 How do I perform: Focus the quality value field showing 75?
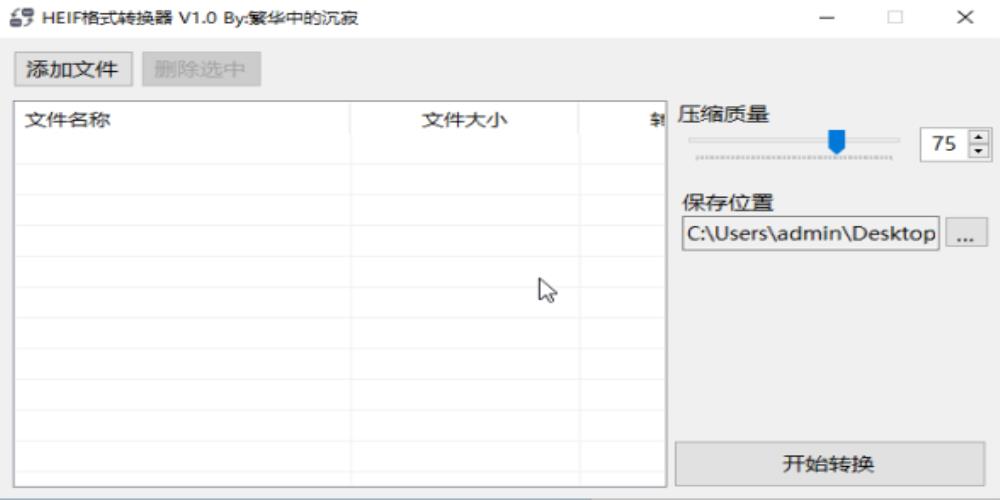(944, 144)
